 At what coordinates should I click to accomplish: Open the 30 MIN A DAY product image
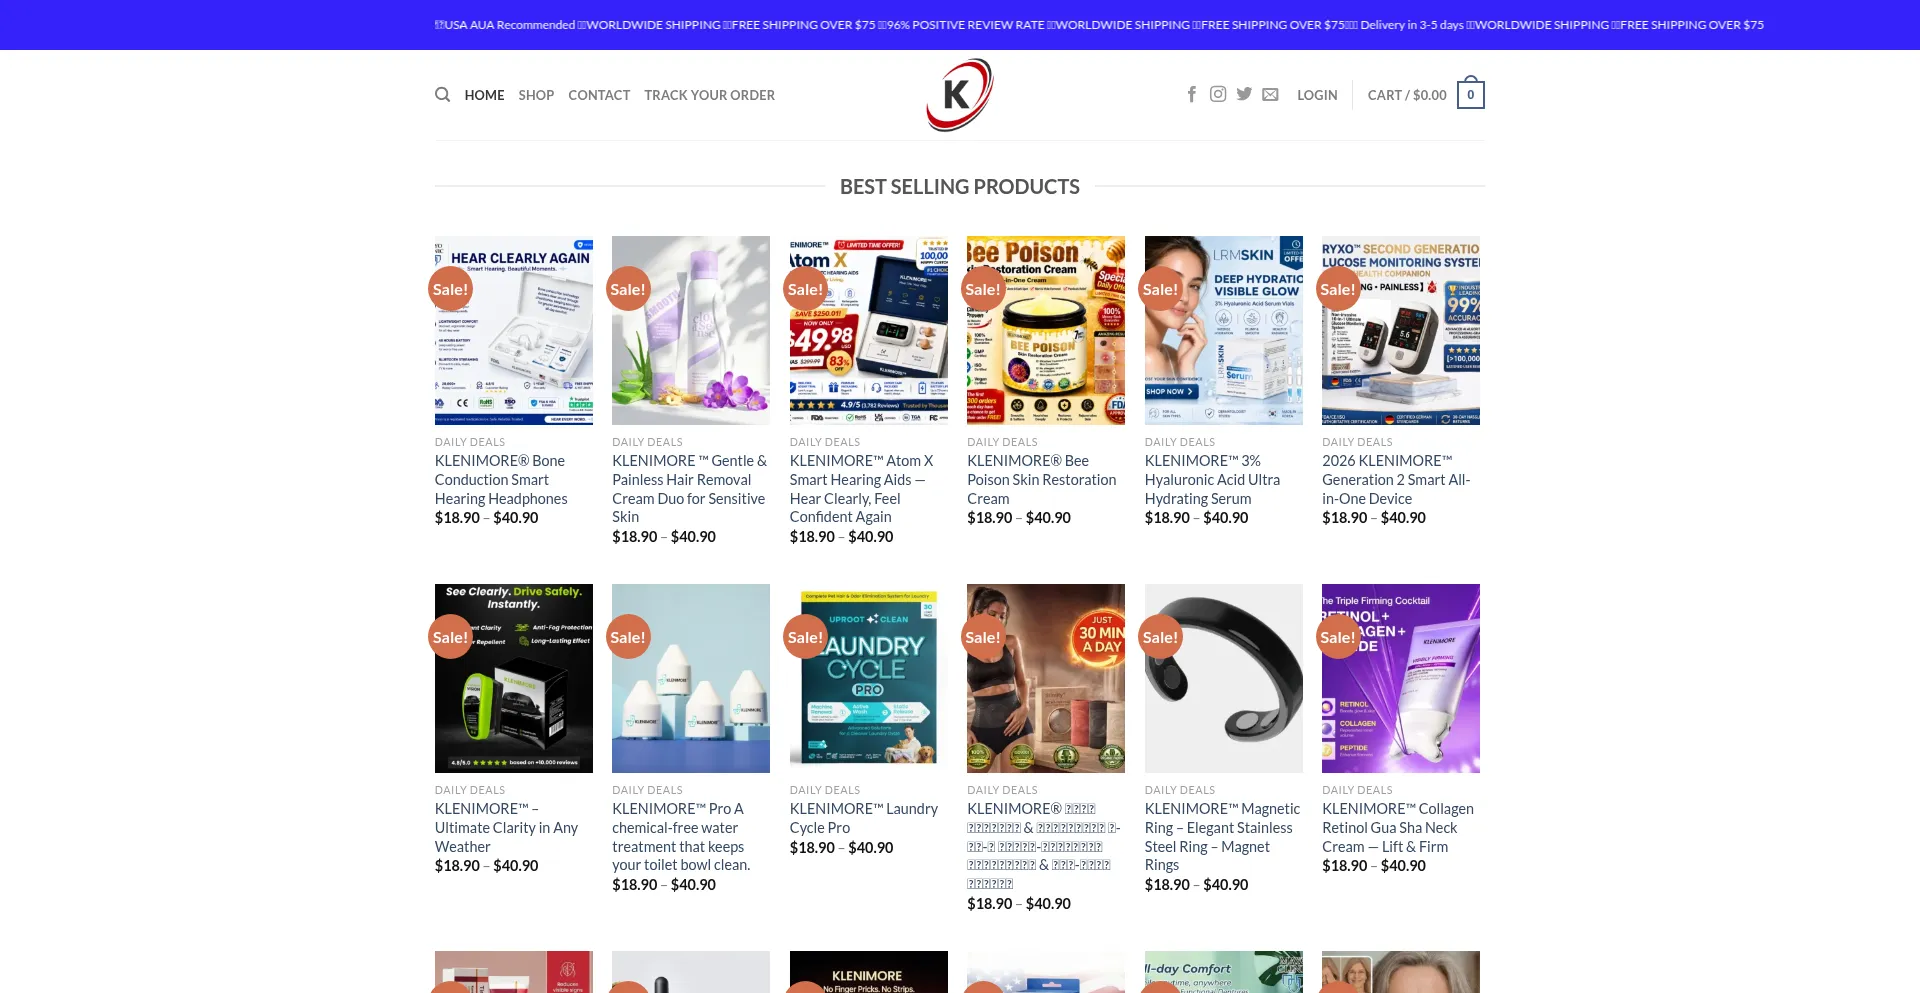point(1046,678)
